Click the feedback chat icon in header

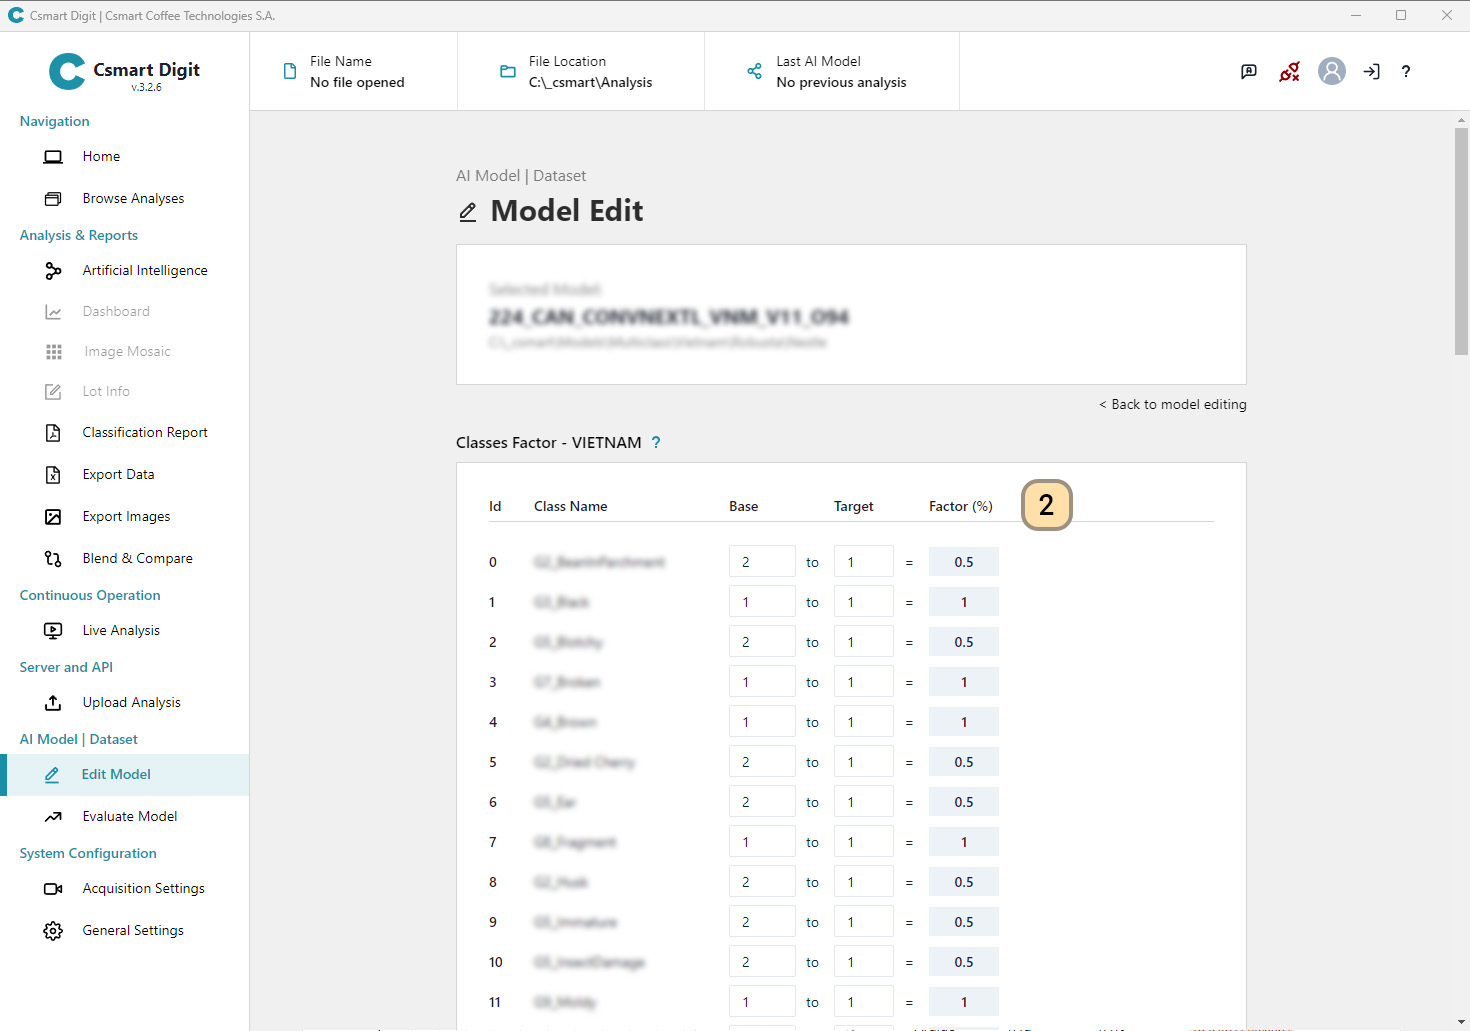click(1248, 71)
